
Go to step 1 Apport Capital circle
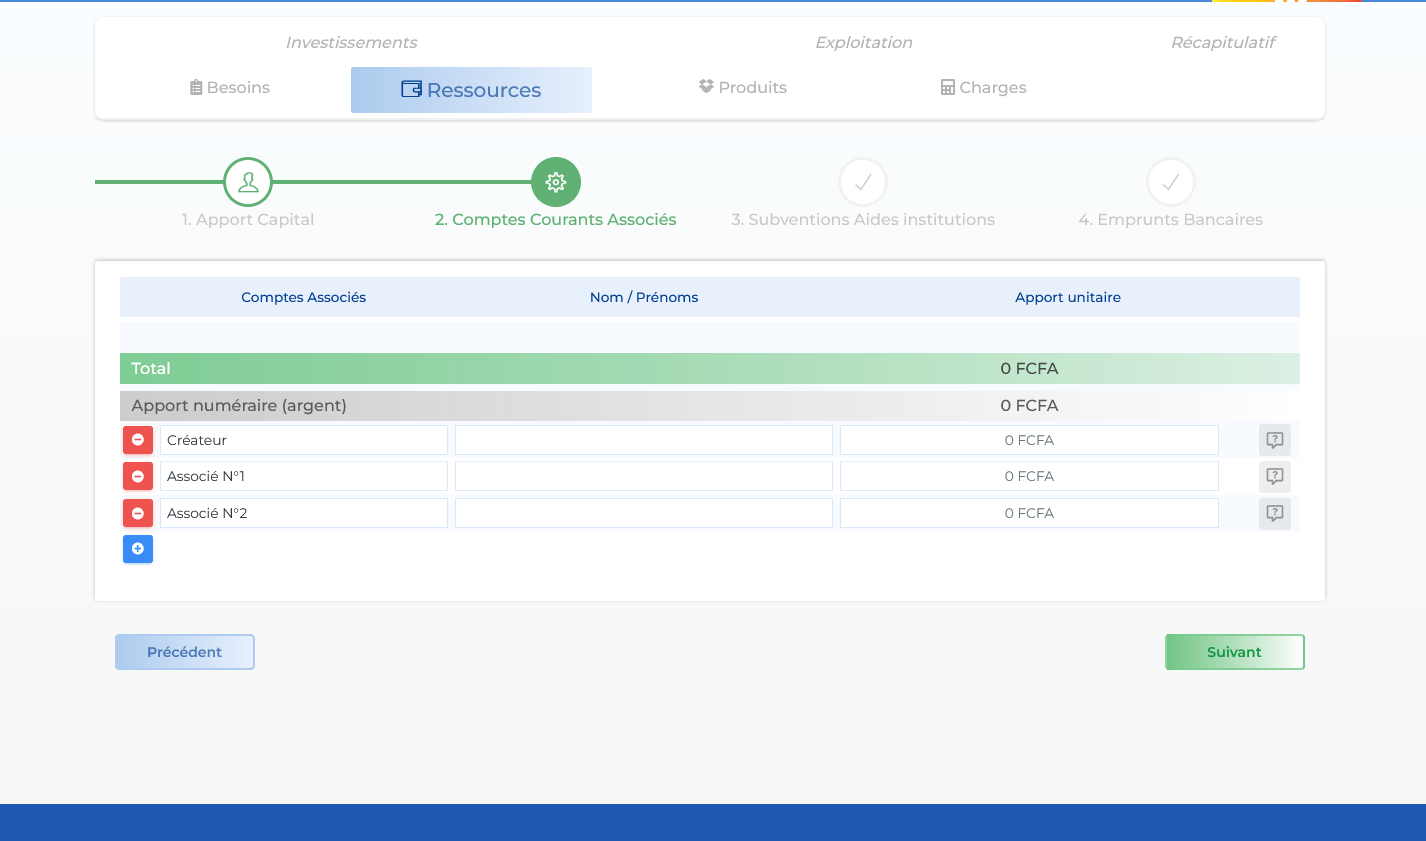click(x=248, y=182)
